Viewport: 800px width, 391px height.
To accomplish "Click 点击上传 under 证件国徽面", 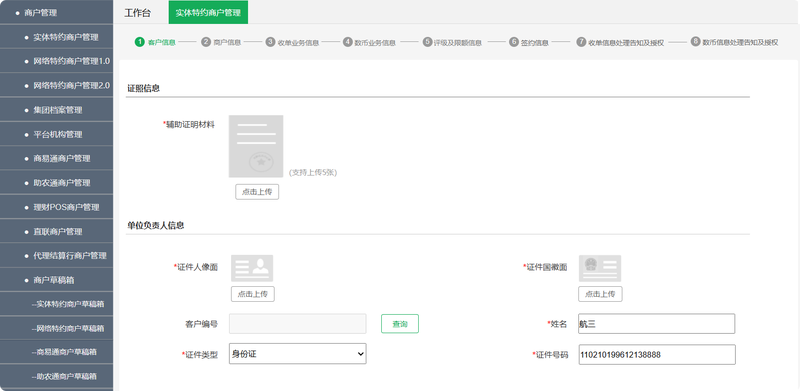I will (x=600, y=294).
